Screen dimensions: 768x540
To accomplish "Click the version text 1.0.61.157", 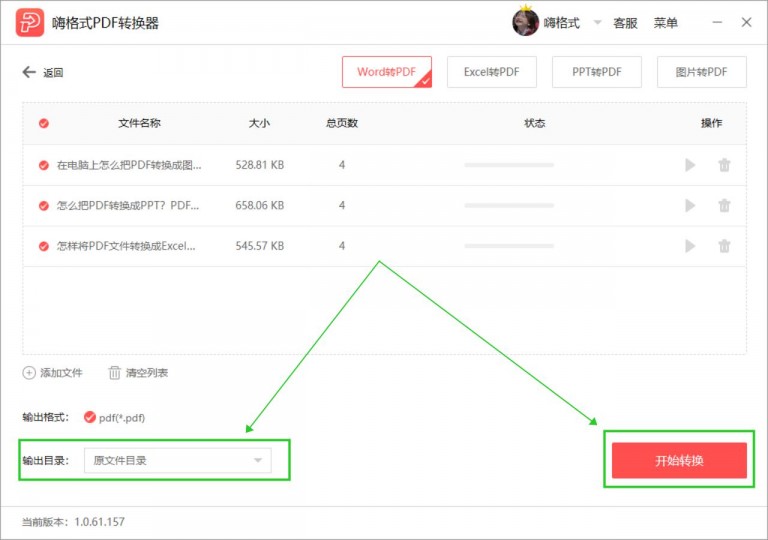I will 99,522.
